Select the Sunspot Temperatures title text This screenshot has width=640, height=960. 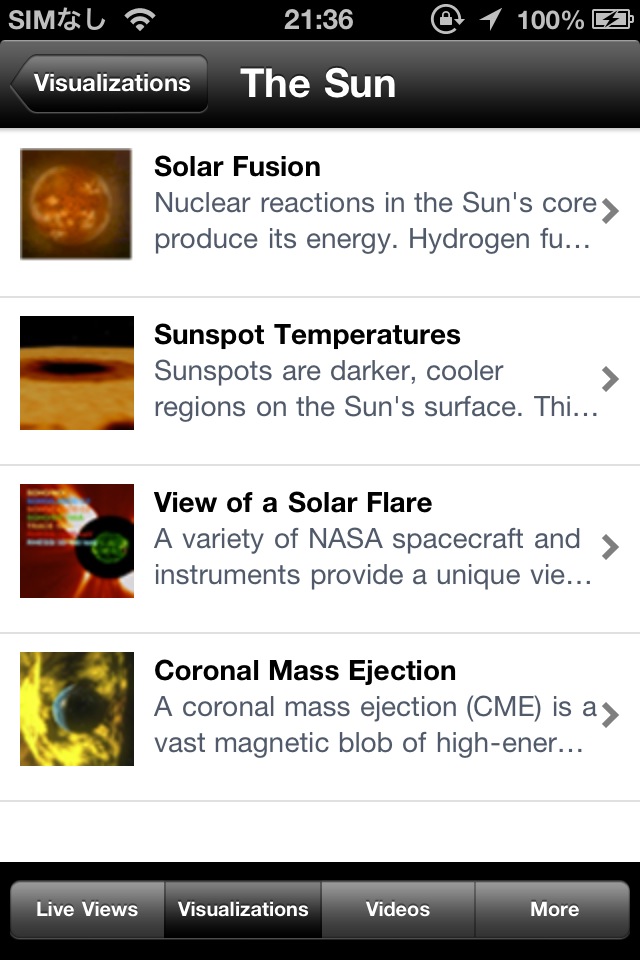307,335
